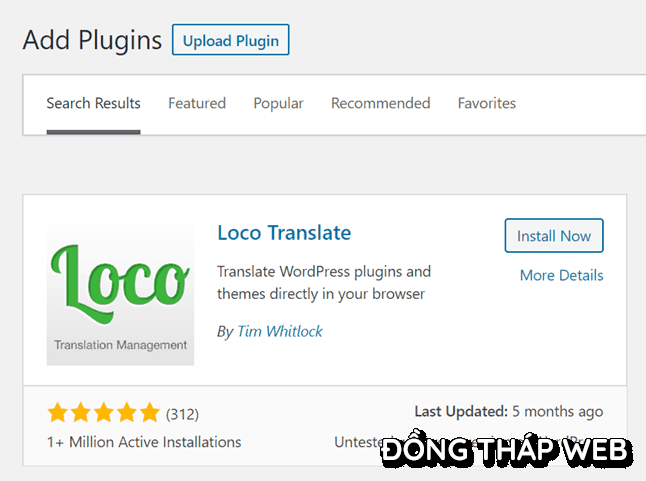Select the Recommended tab
Image resolution: width=646 pixels, height=481 pixels.
(x=380, y=103)
